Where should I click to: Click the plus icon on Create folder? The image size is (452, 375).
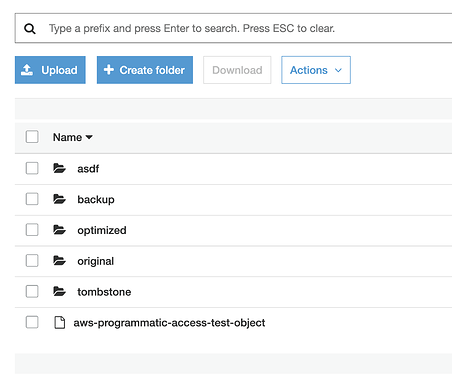[109, 70]
